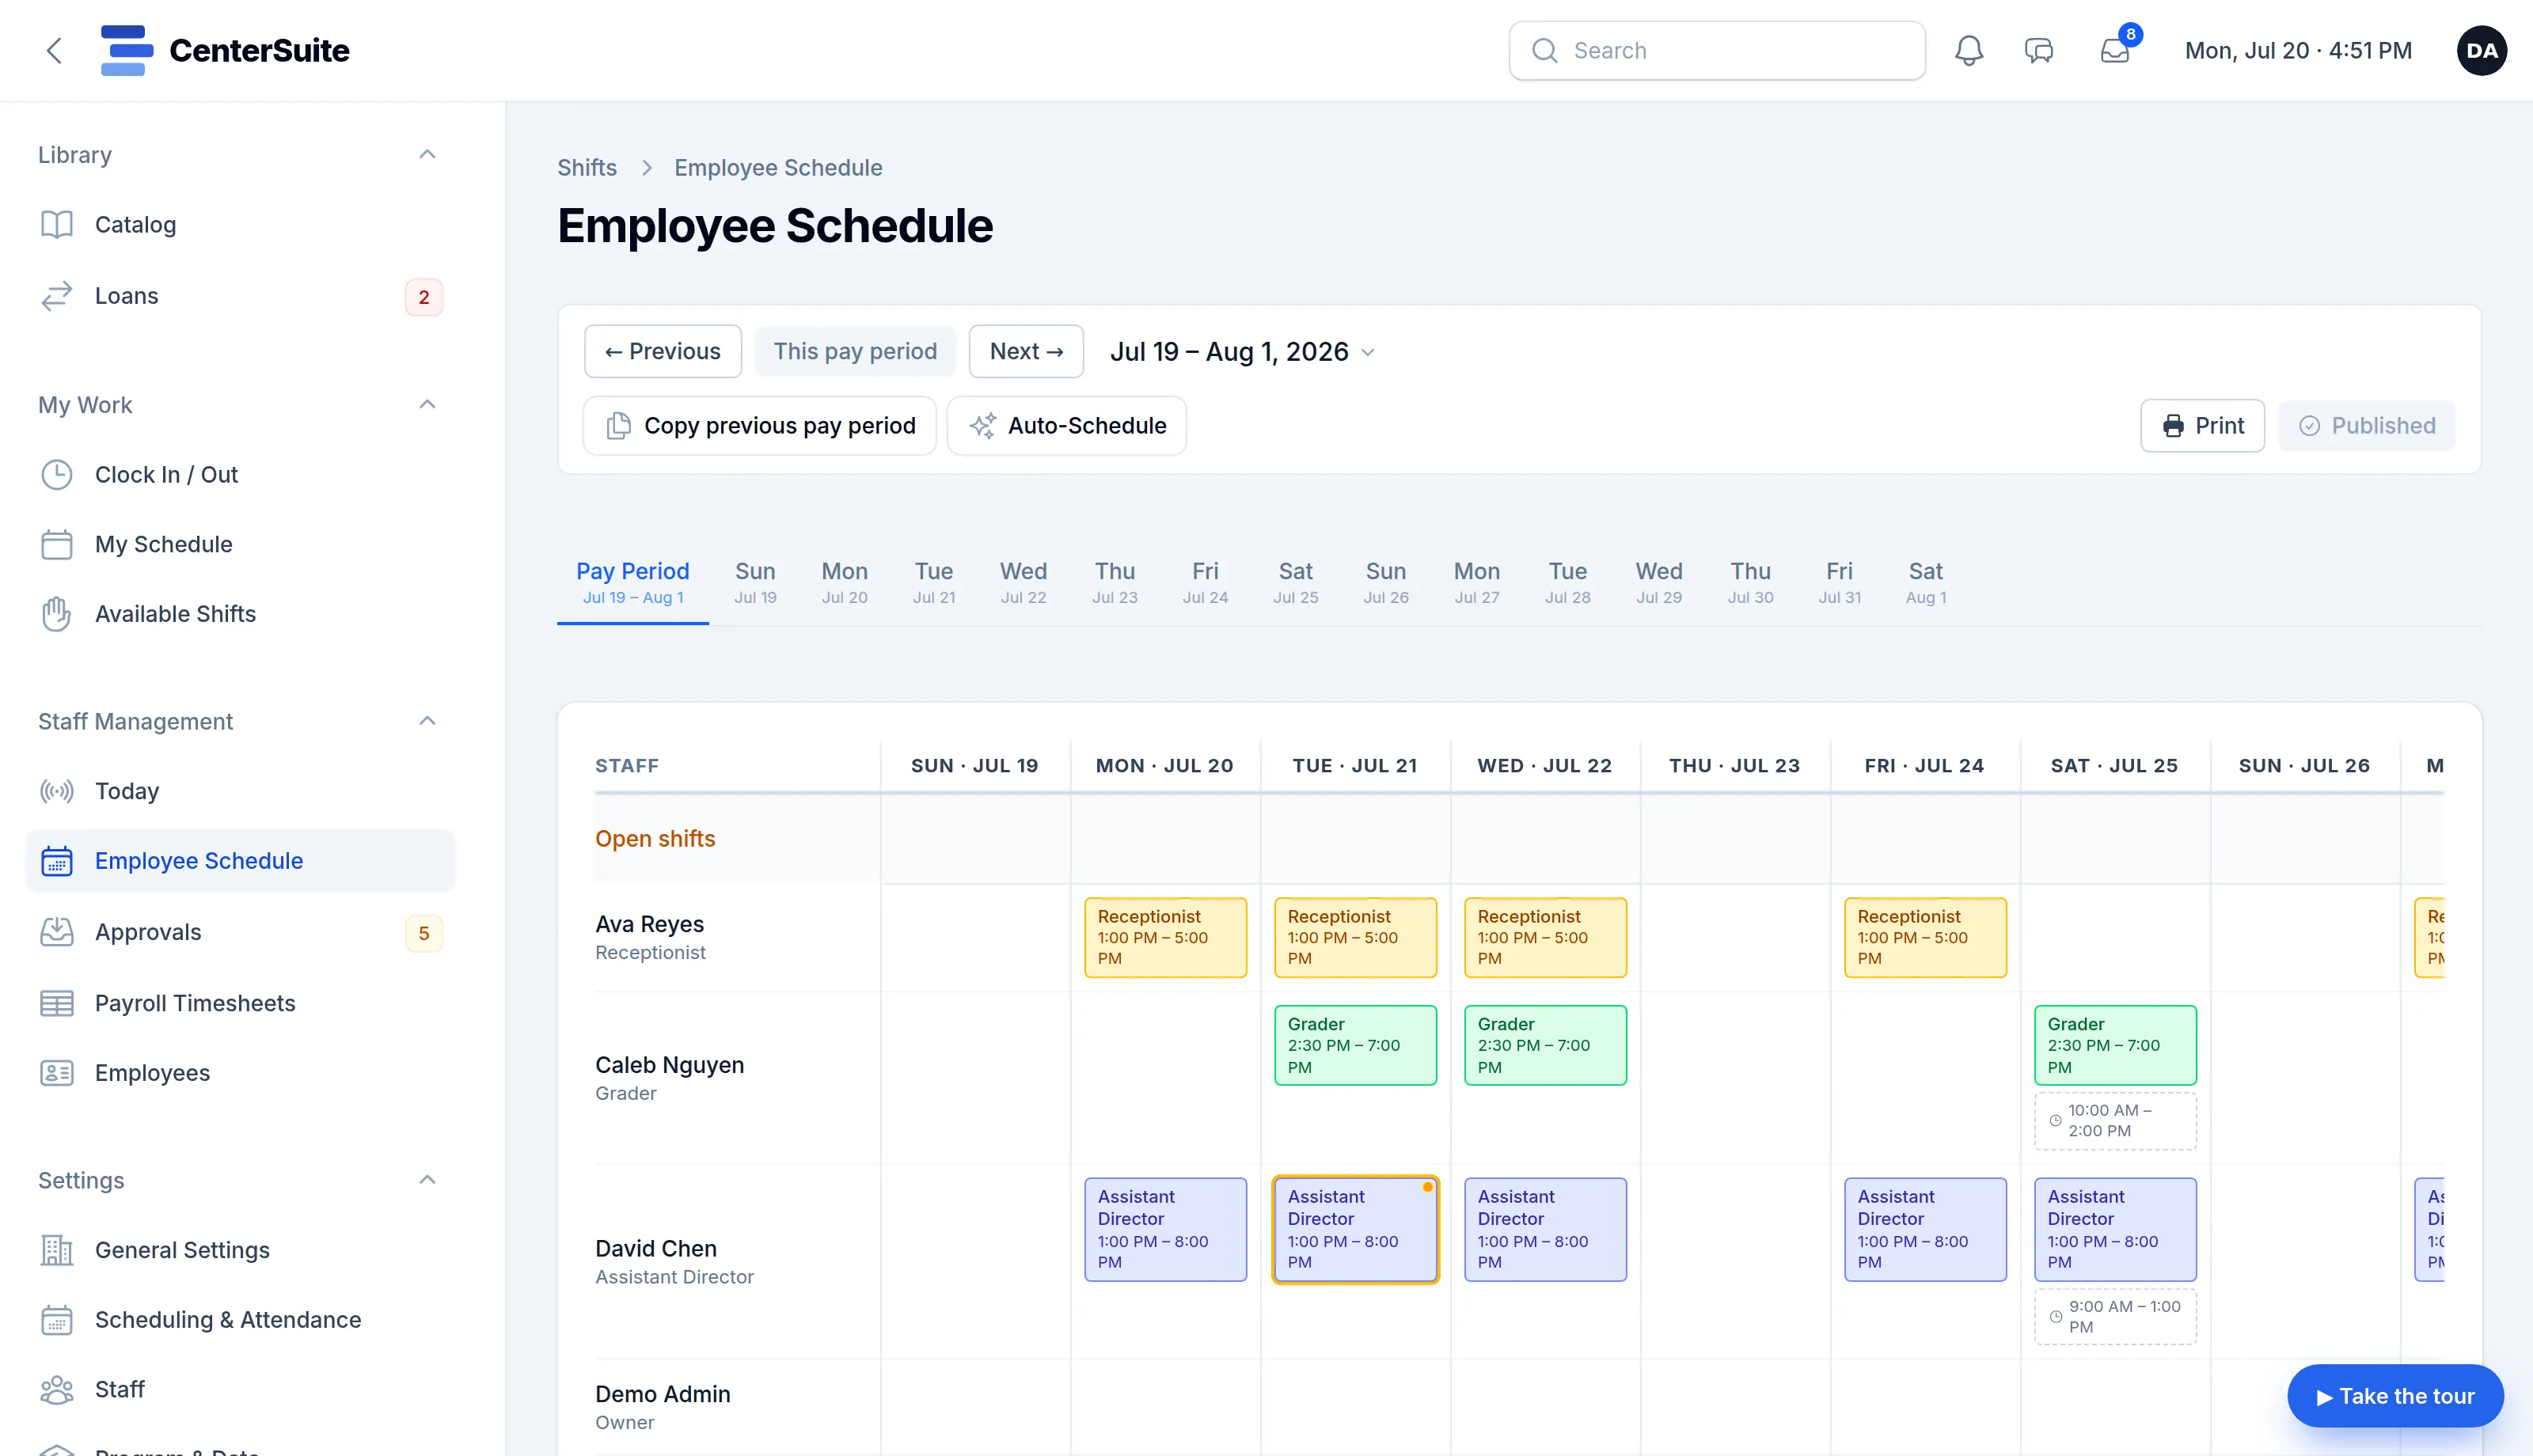Open Approvals with 5 pending

240,932
